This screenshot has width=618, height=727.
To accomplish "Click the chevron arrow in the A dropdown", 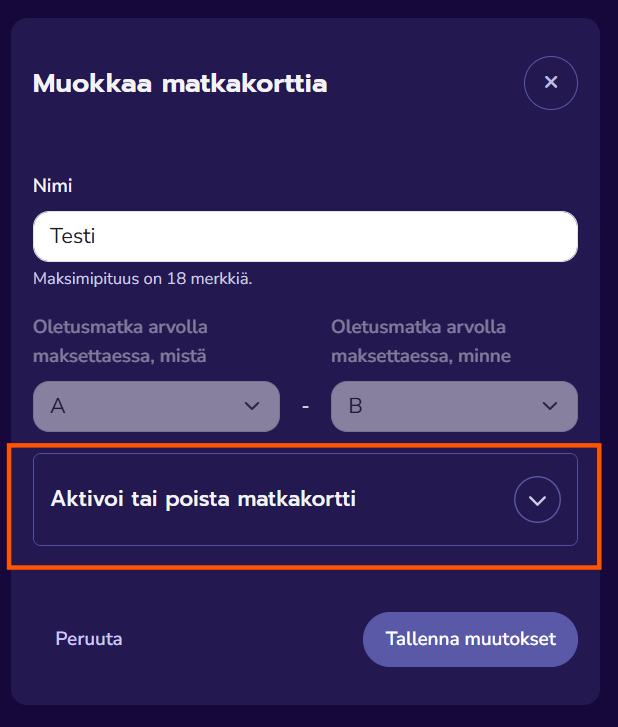I will (251, 406).
